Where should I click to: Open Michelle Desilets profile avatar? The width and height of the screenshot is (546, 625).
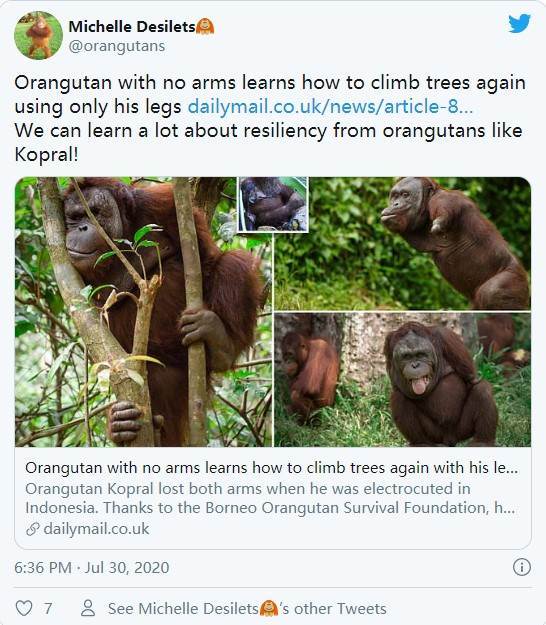[38, 35]
